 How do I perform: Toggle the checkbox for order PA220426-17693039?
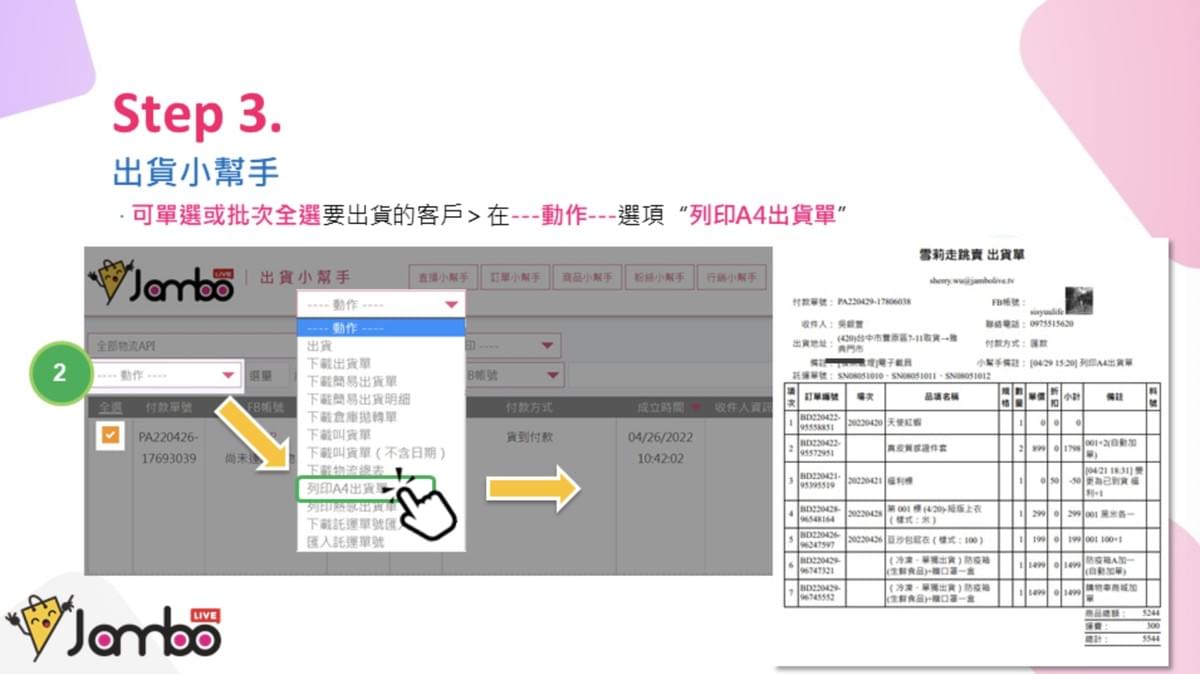(x=110, y=435)
